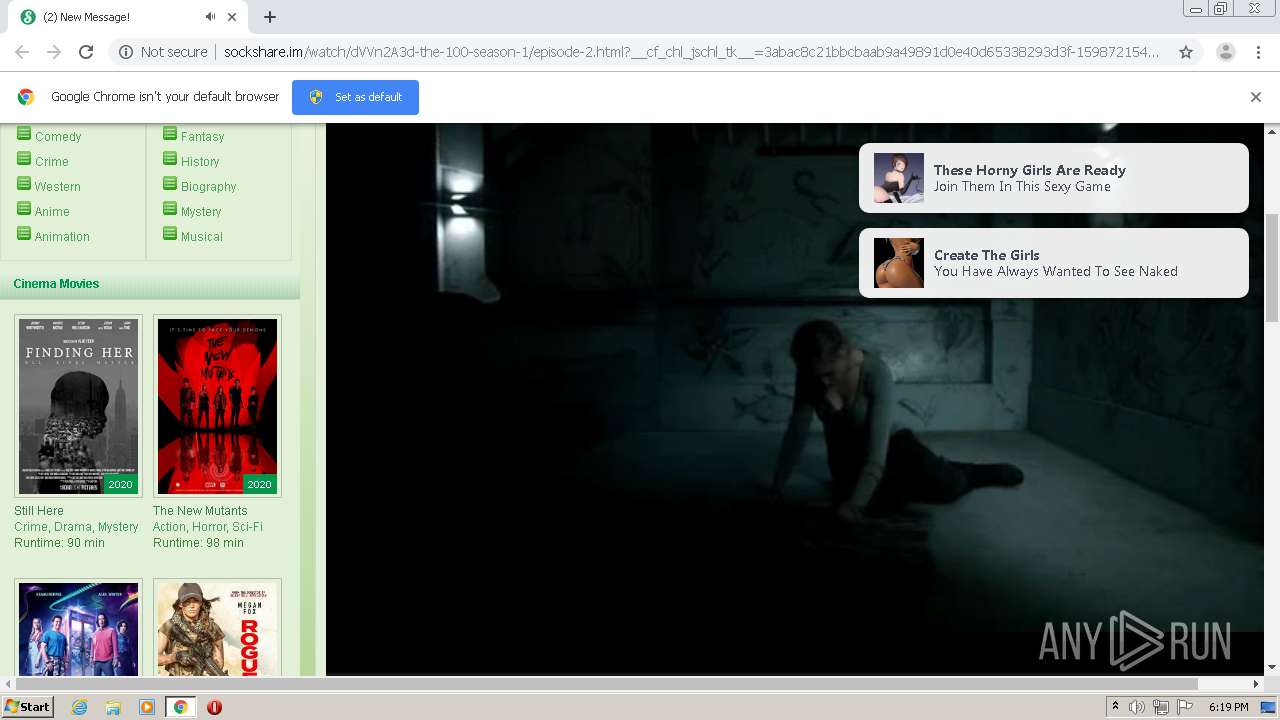1280x720 pixels.
Task: Click the horizontal scrollbar thumb
Action: [x=605, y=684]
